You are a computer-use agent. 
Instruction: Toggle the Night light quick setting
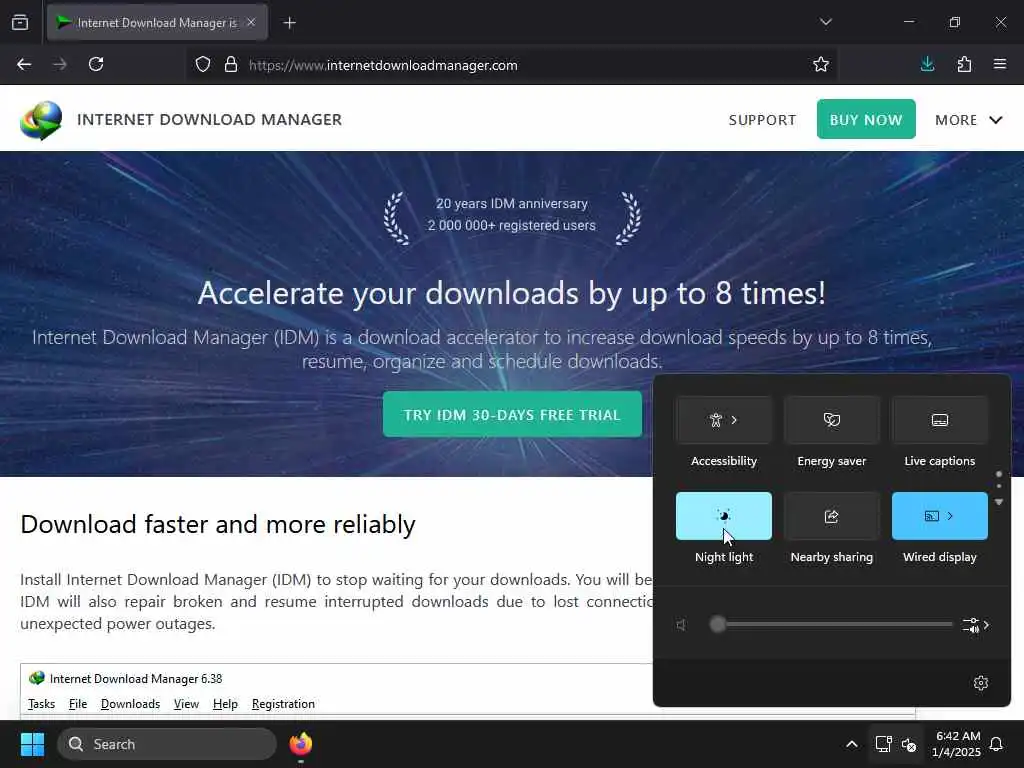pos(724,516)
